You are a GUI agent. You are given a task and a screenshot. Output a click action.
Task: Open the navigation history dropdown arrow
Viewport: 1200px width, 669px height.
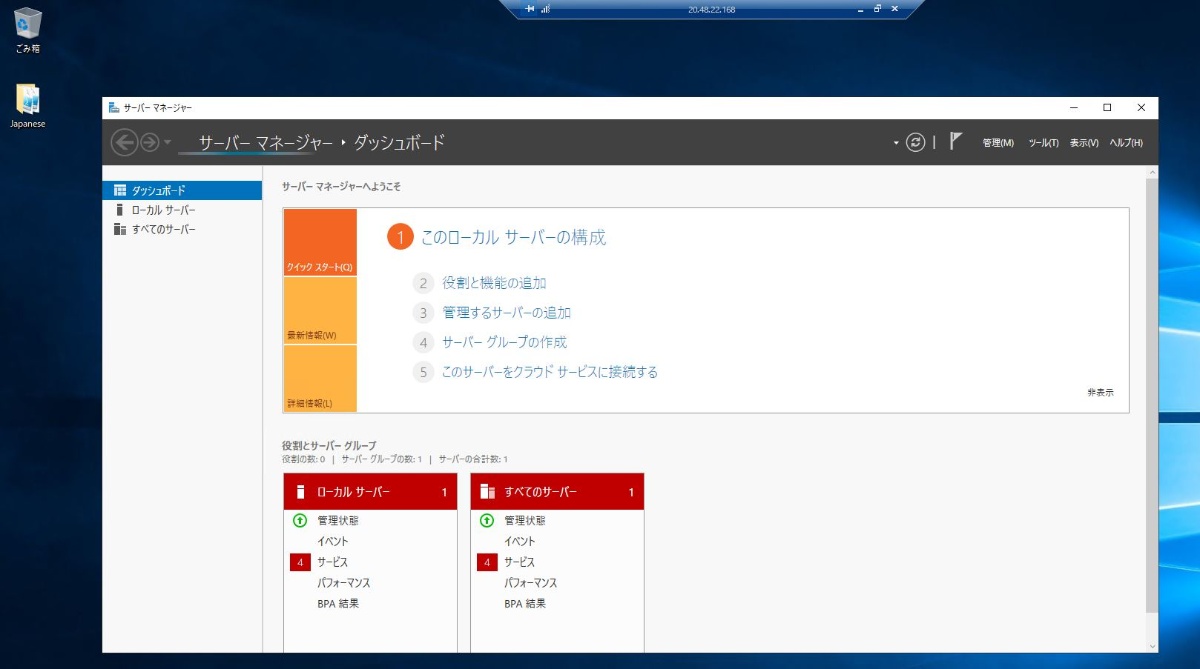click(x=167, y=144)
